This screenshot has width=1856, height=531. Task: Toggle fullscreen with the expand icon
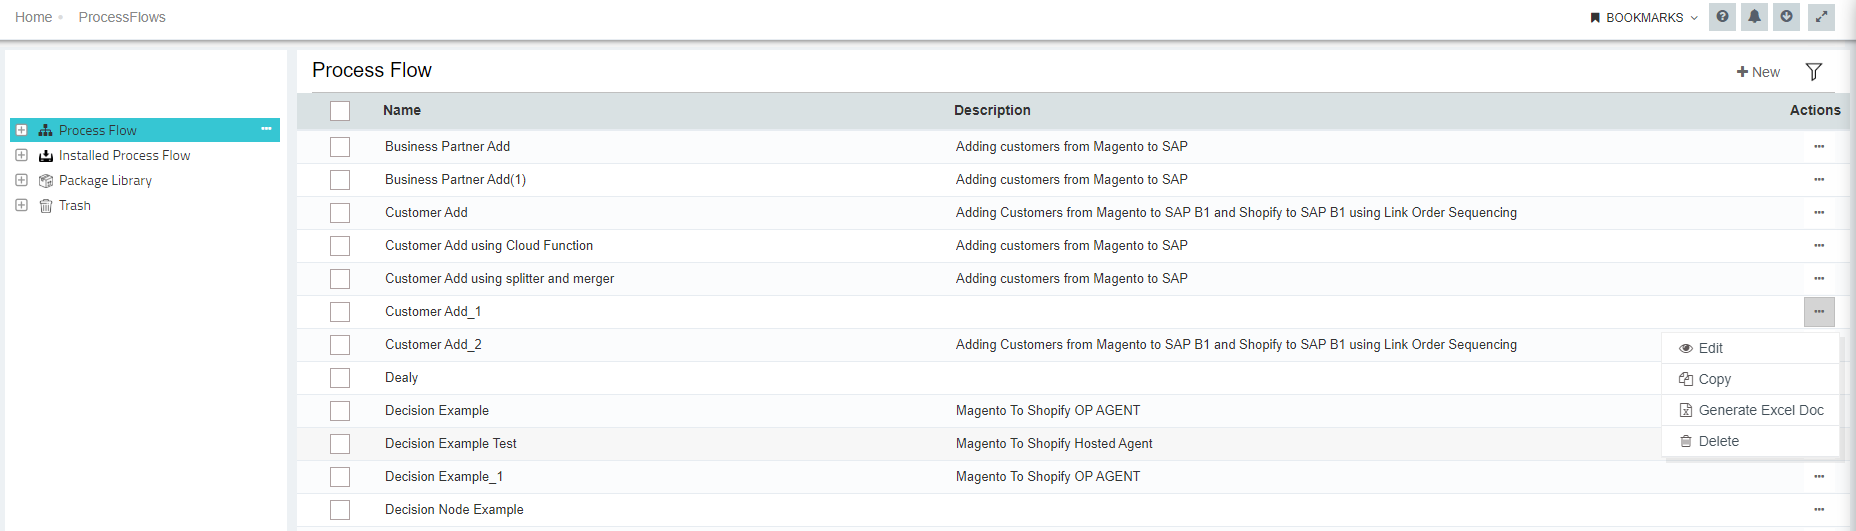(x=1821, y=17)
